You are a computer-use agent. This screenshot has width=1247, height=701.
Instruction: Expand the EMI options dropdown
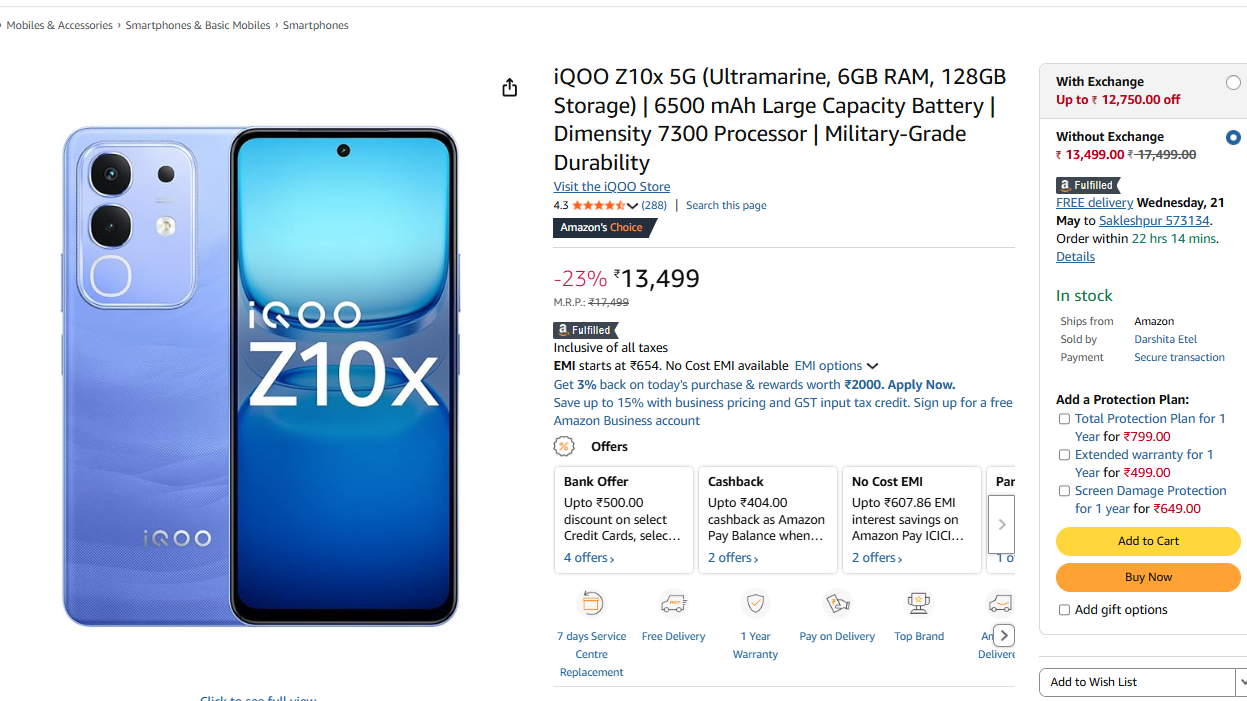point(836,366)
